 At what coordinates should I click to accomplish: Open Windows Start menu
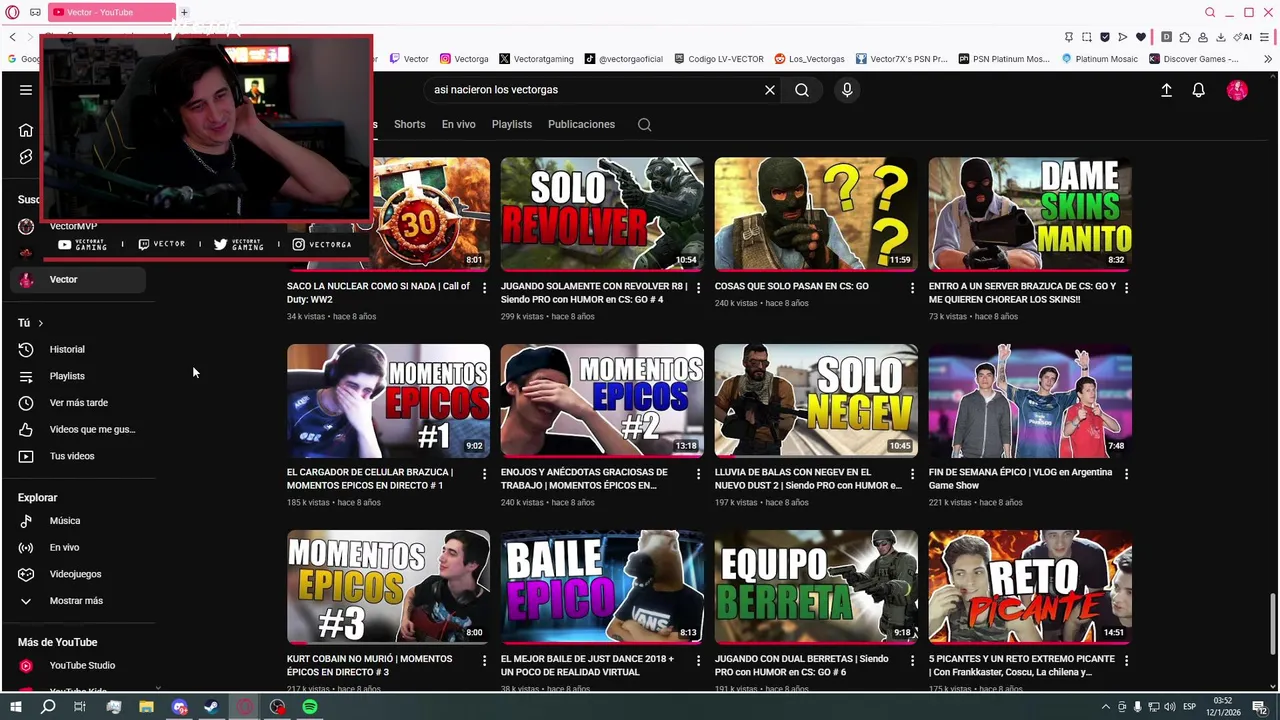click(x=15, y=707)
